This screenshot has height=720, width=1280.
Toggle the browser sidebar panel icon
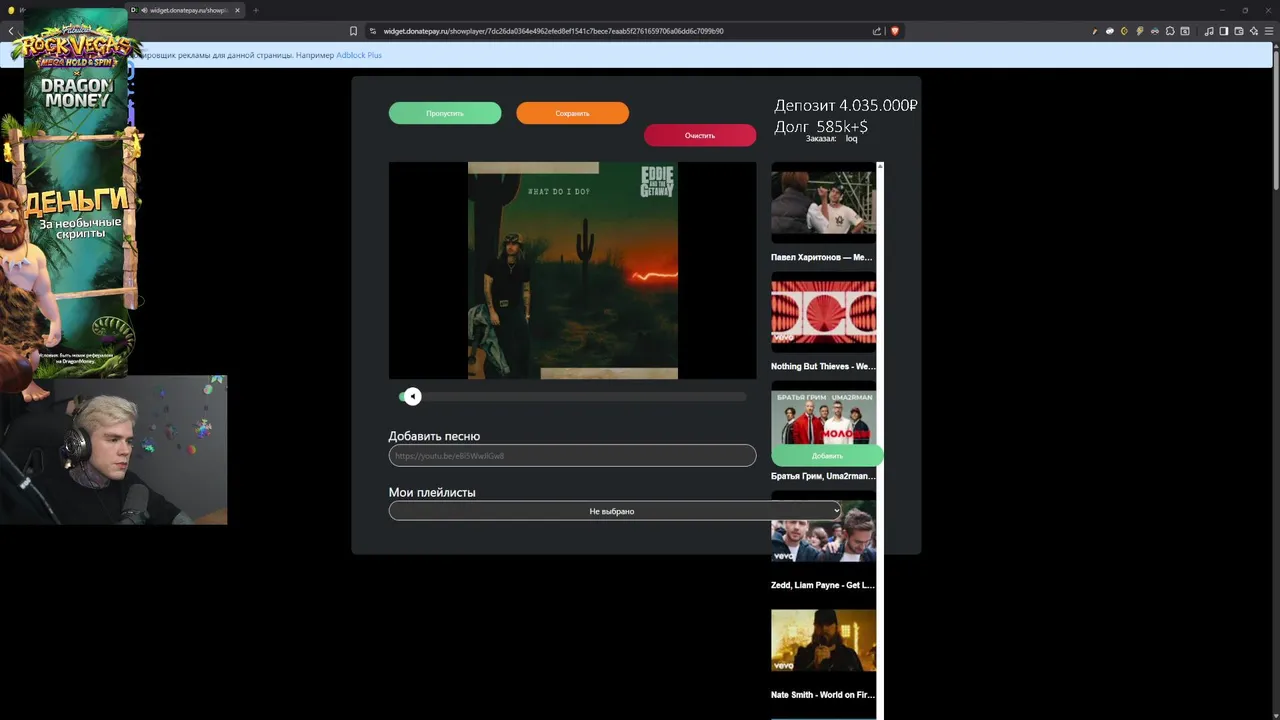click(x=1224, y=31)
